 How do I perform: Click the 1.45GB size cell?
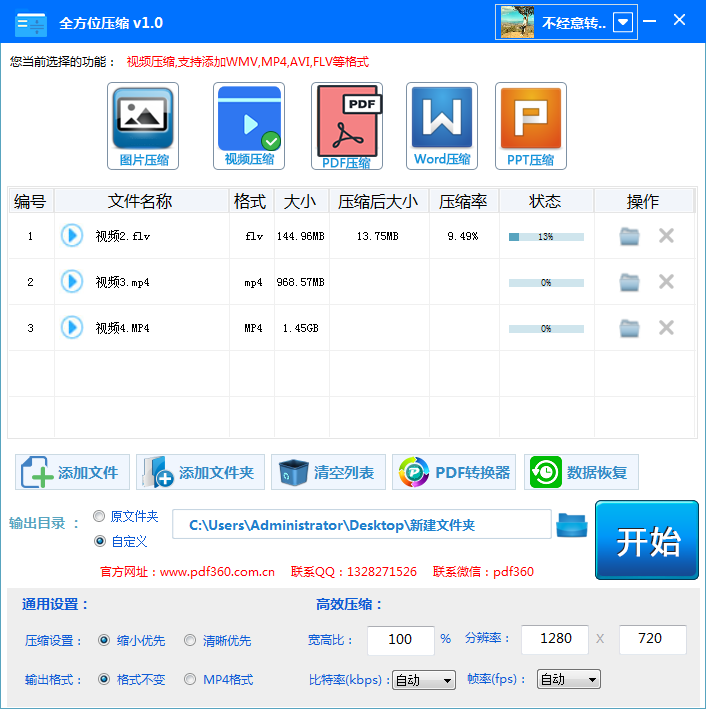click(x=301, y=328)
